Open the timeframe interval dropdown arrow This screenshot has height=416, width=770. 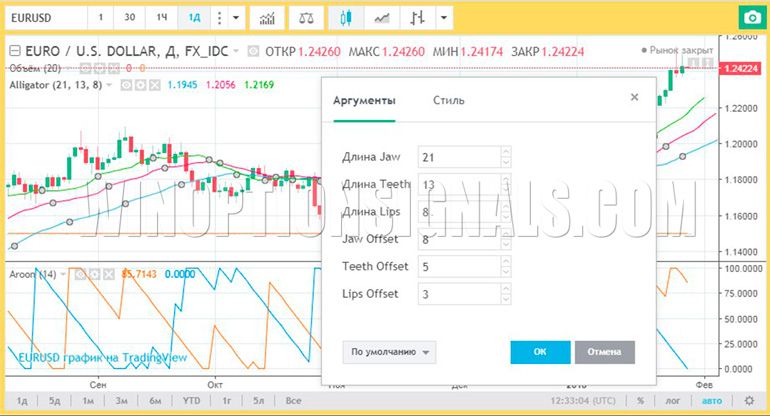[x=235, y=18]
